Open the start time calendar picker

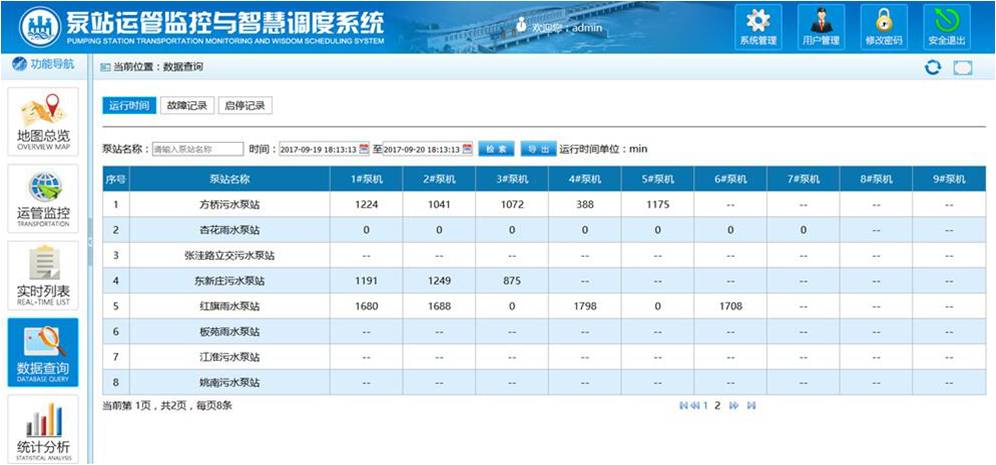click(x=364, y=149)
